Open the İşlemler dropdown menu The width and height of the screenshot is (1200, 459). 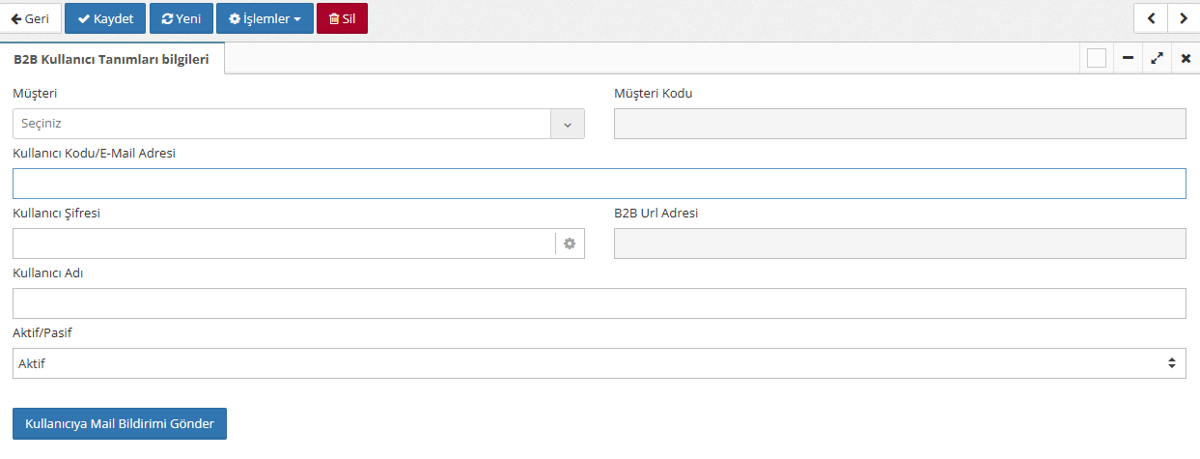tap(264, 19)
